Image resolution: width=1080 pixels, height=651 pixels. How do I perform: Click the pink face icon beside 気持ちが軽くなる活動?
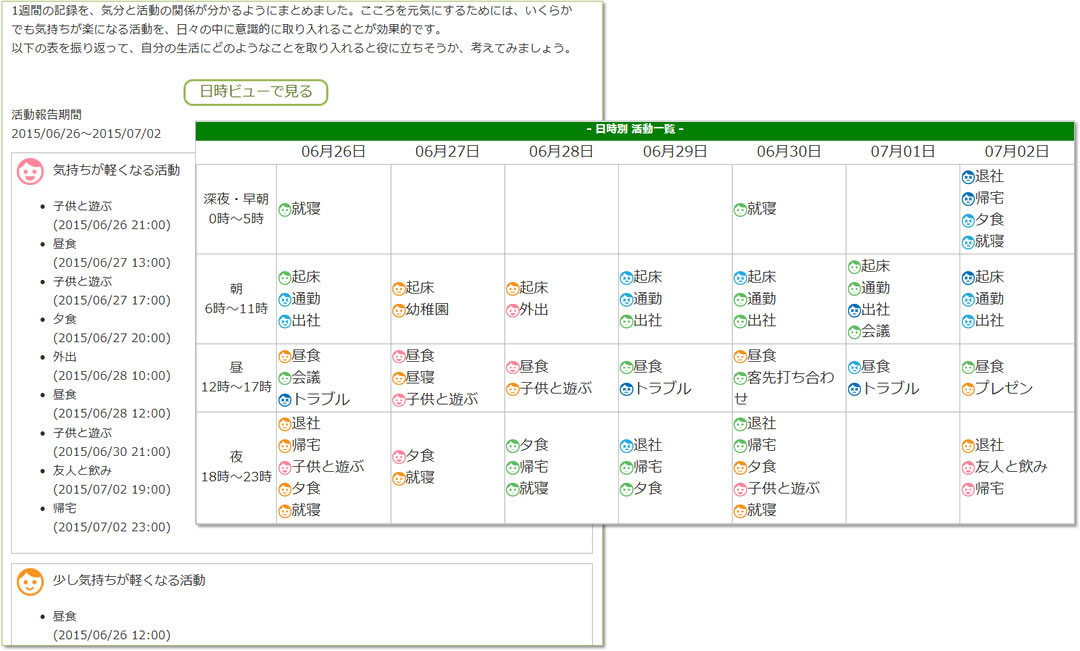pyautogui.click(x=30, y=172)
